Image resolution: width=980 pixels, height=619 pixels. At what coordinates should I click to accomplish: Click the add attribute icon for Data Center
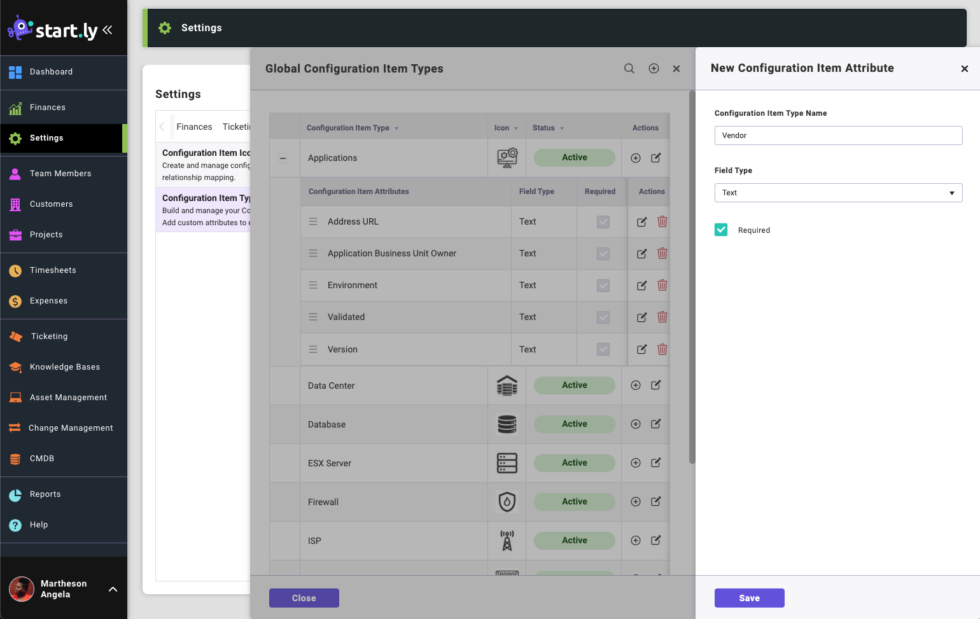click(635, 385)
